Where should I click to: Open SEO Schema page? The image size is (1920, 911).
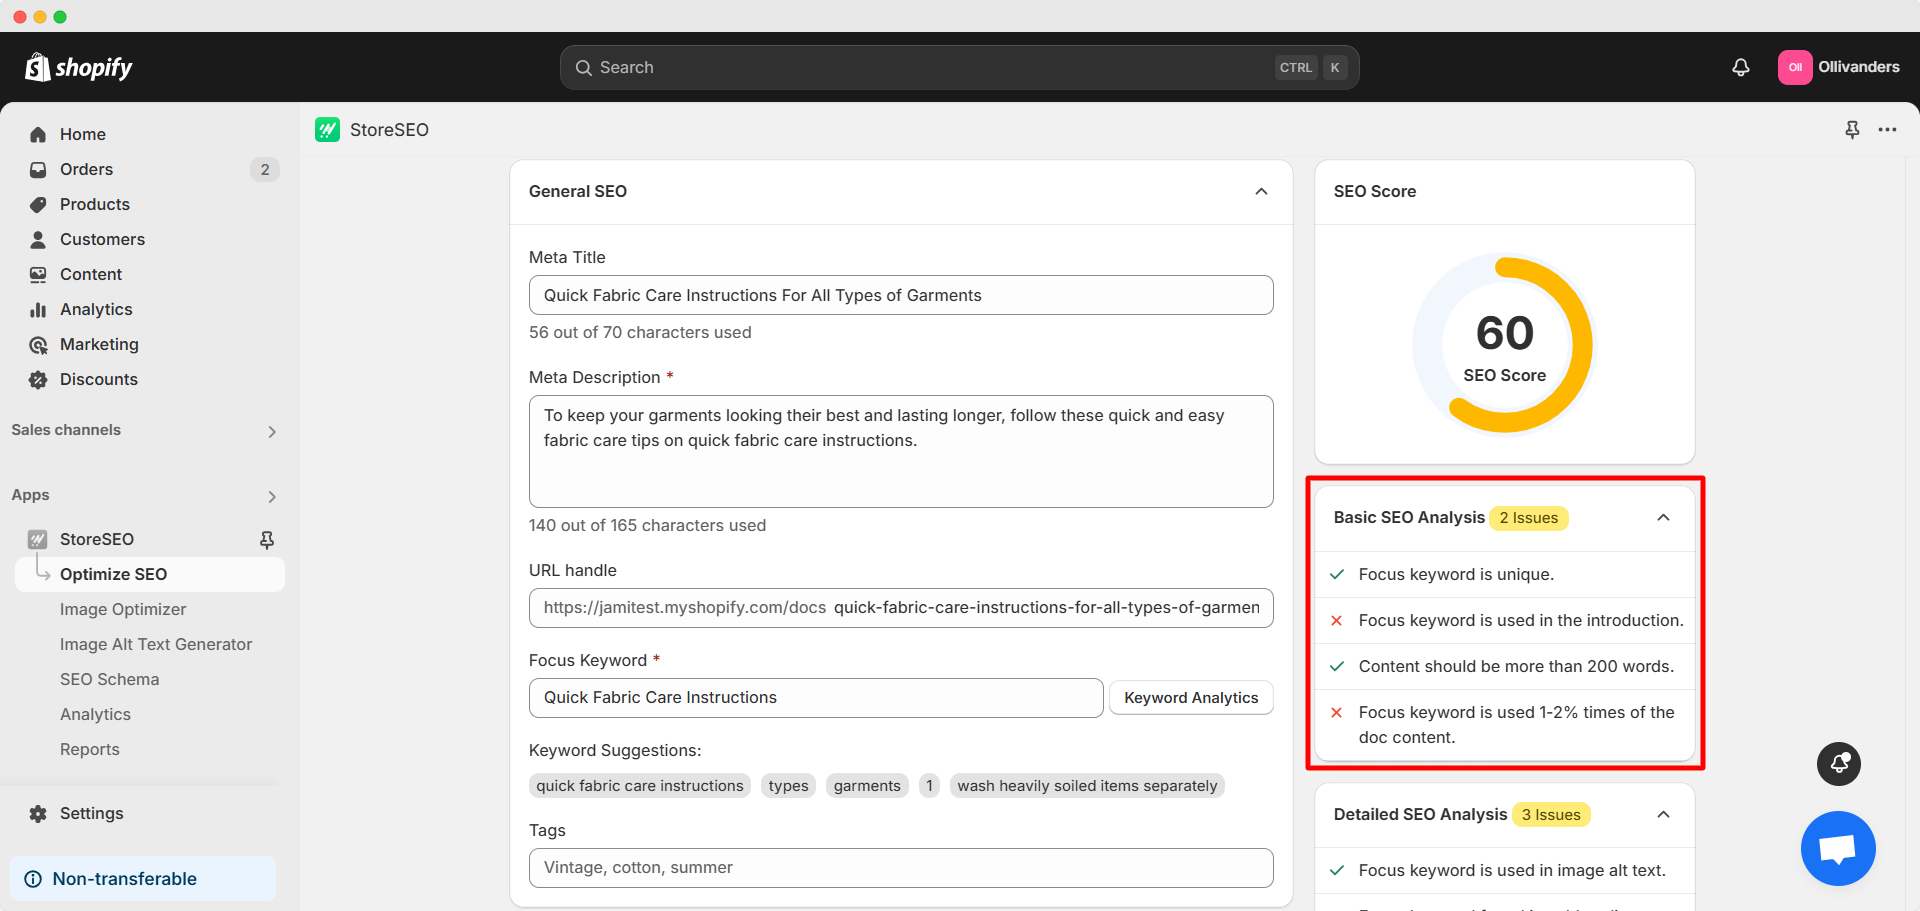(x=110, y=679)
